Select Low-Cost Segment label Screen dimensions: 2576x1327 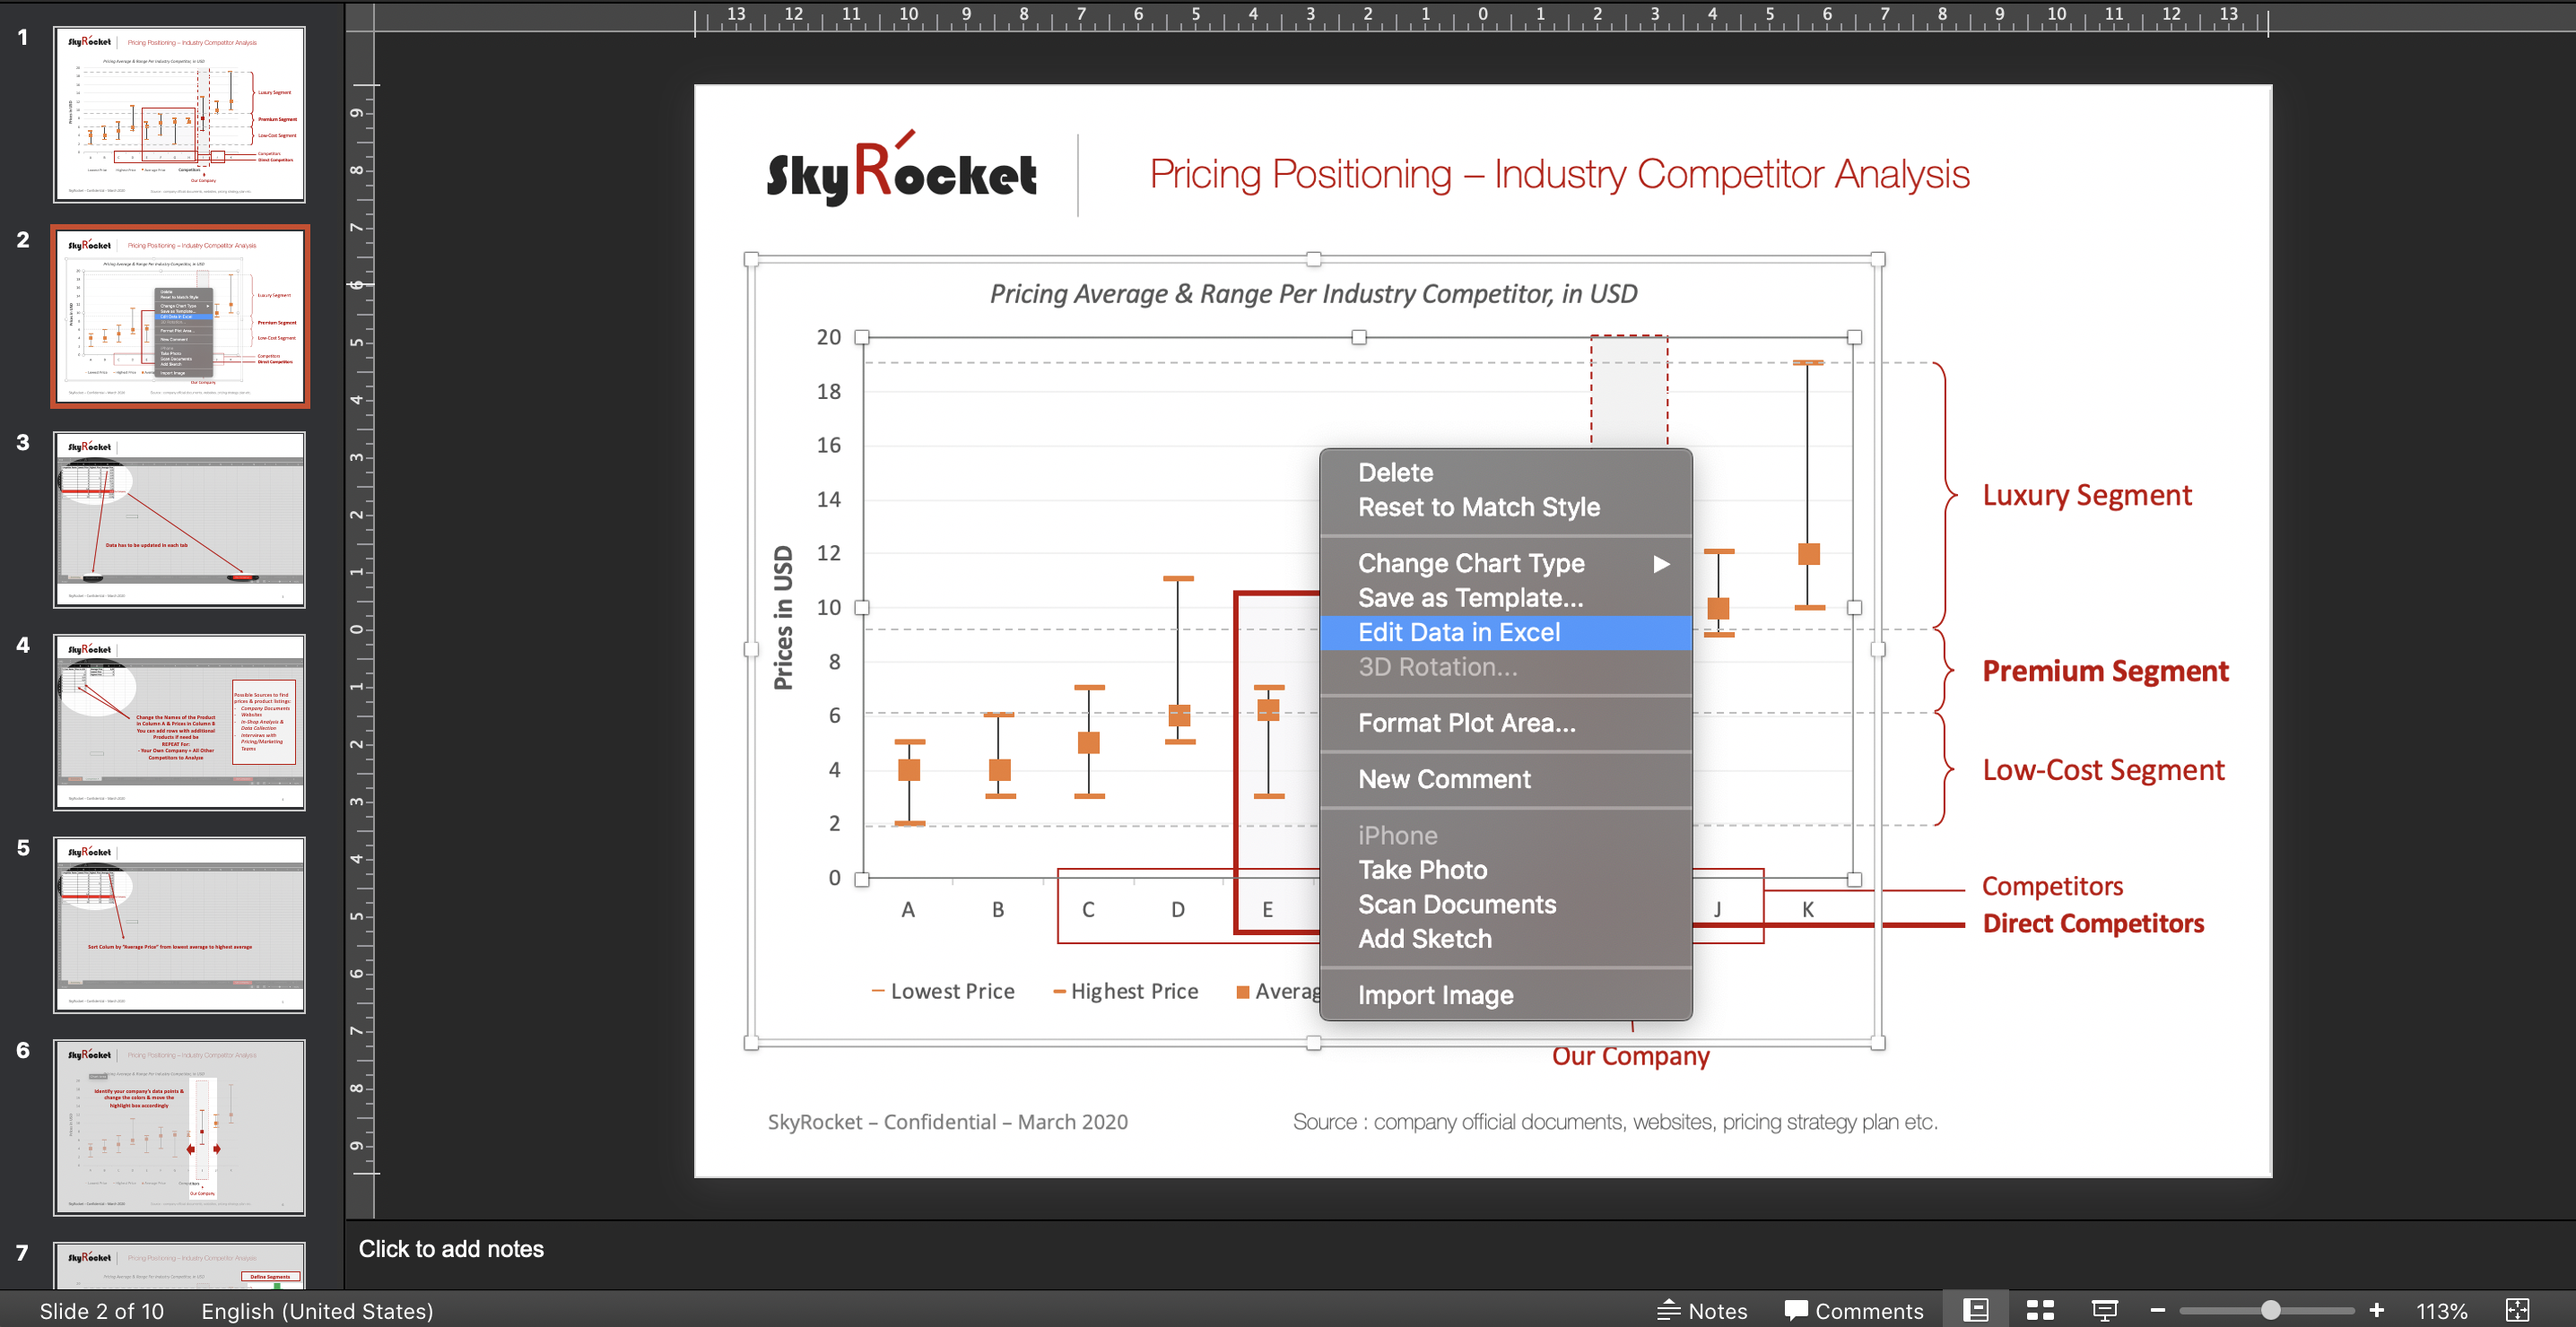[x=2103, y=770]
